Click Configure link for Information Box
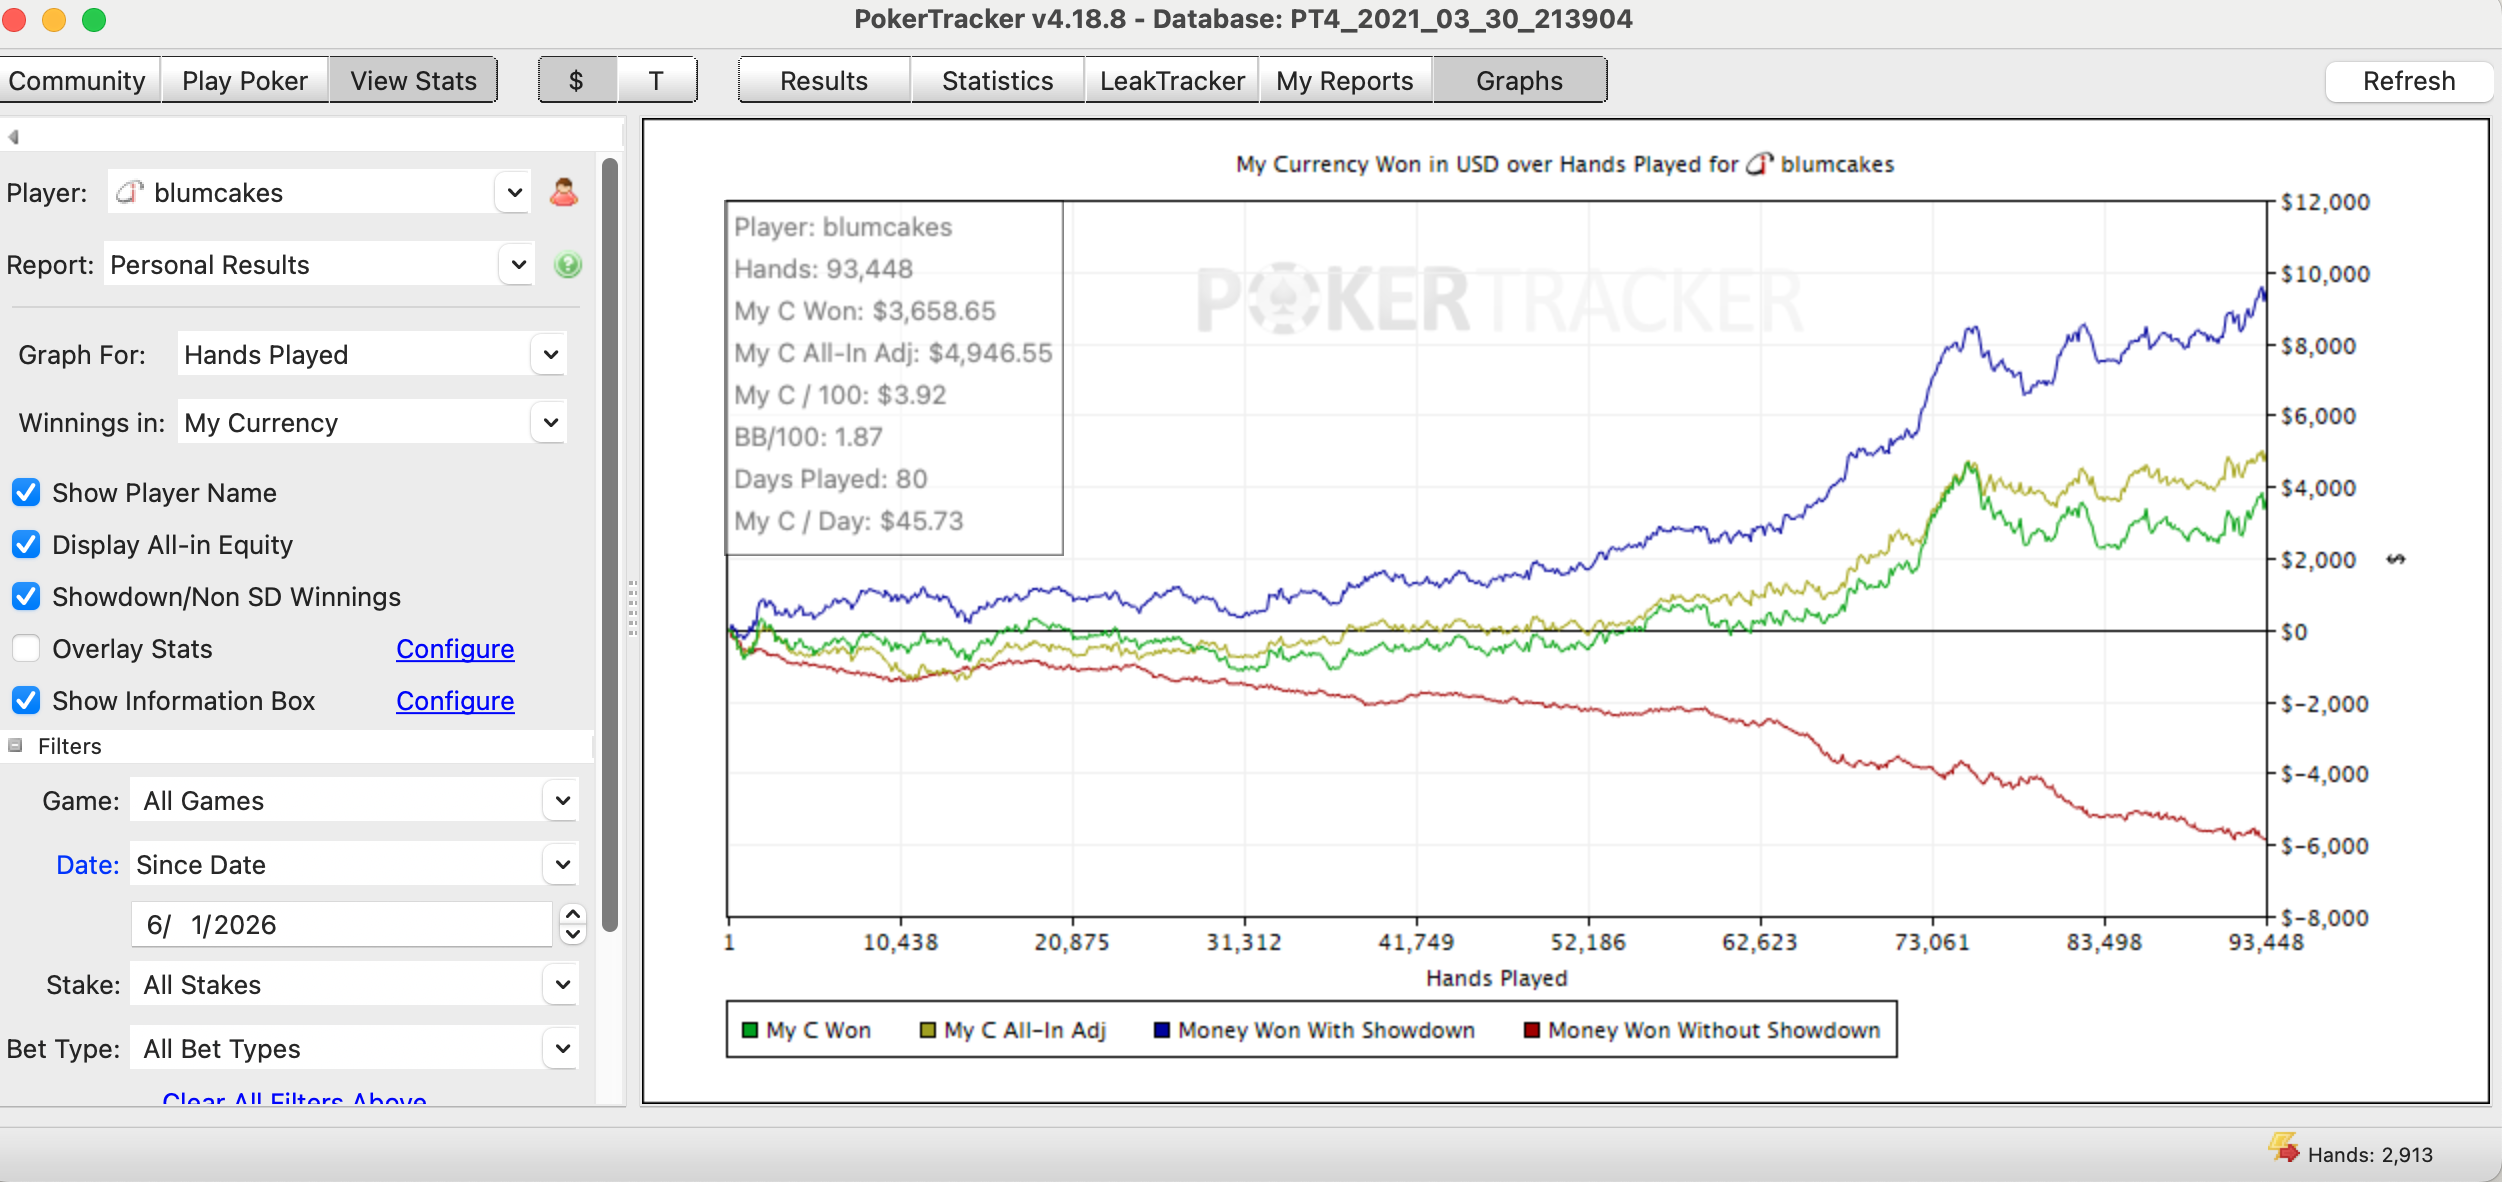The image size is (2502, 1182). click(455, 701)
